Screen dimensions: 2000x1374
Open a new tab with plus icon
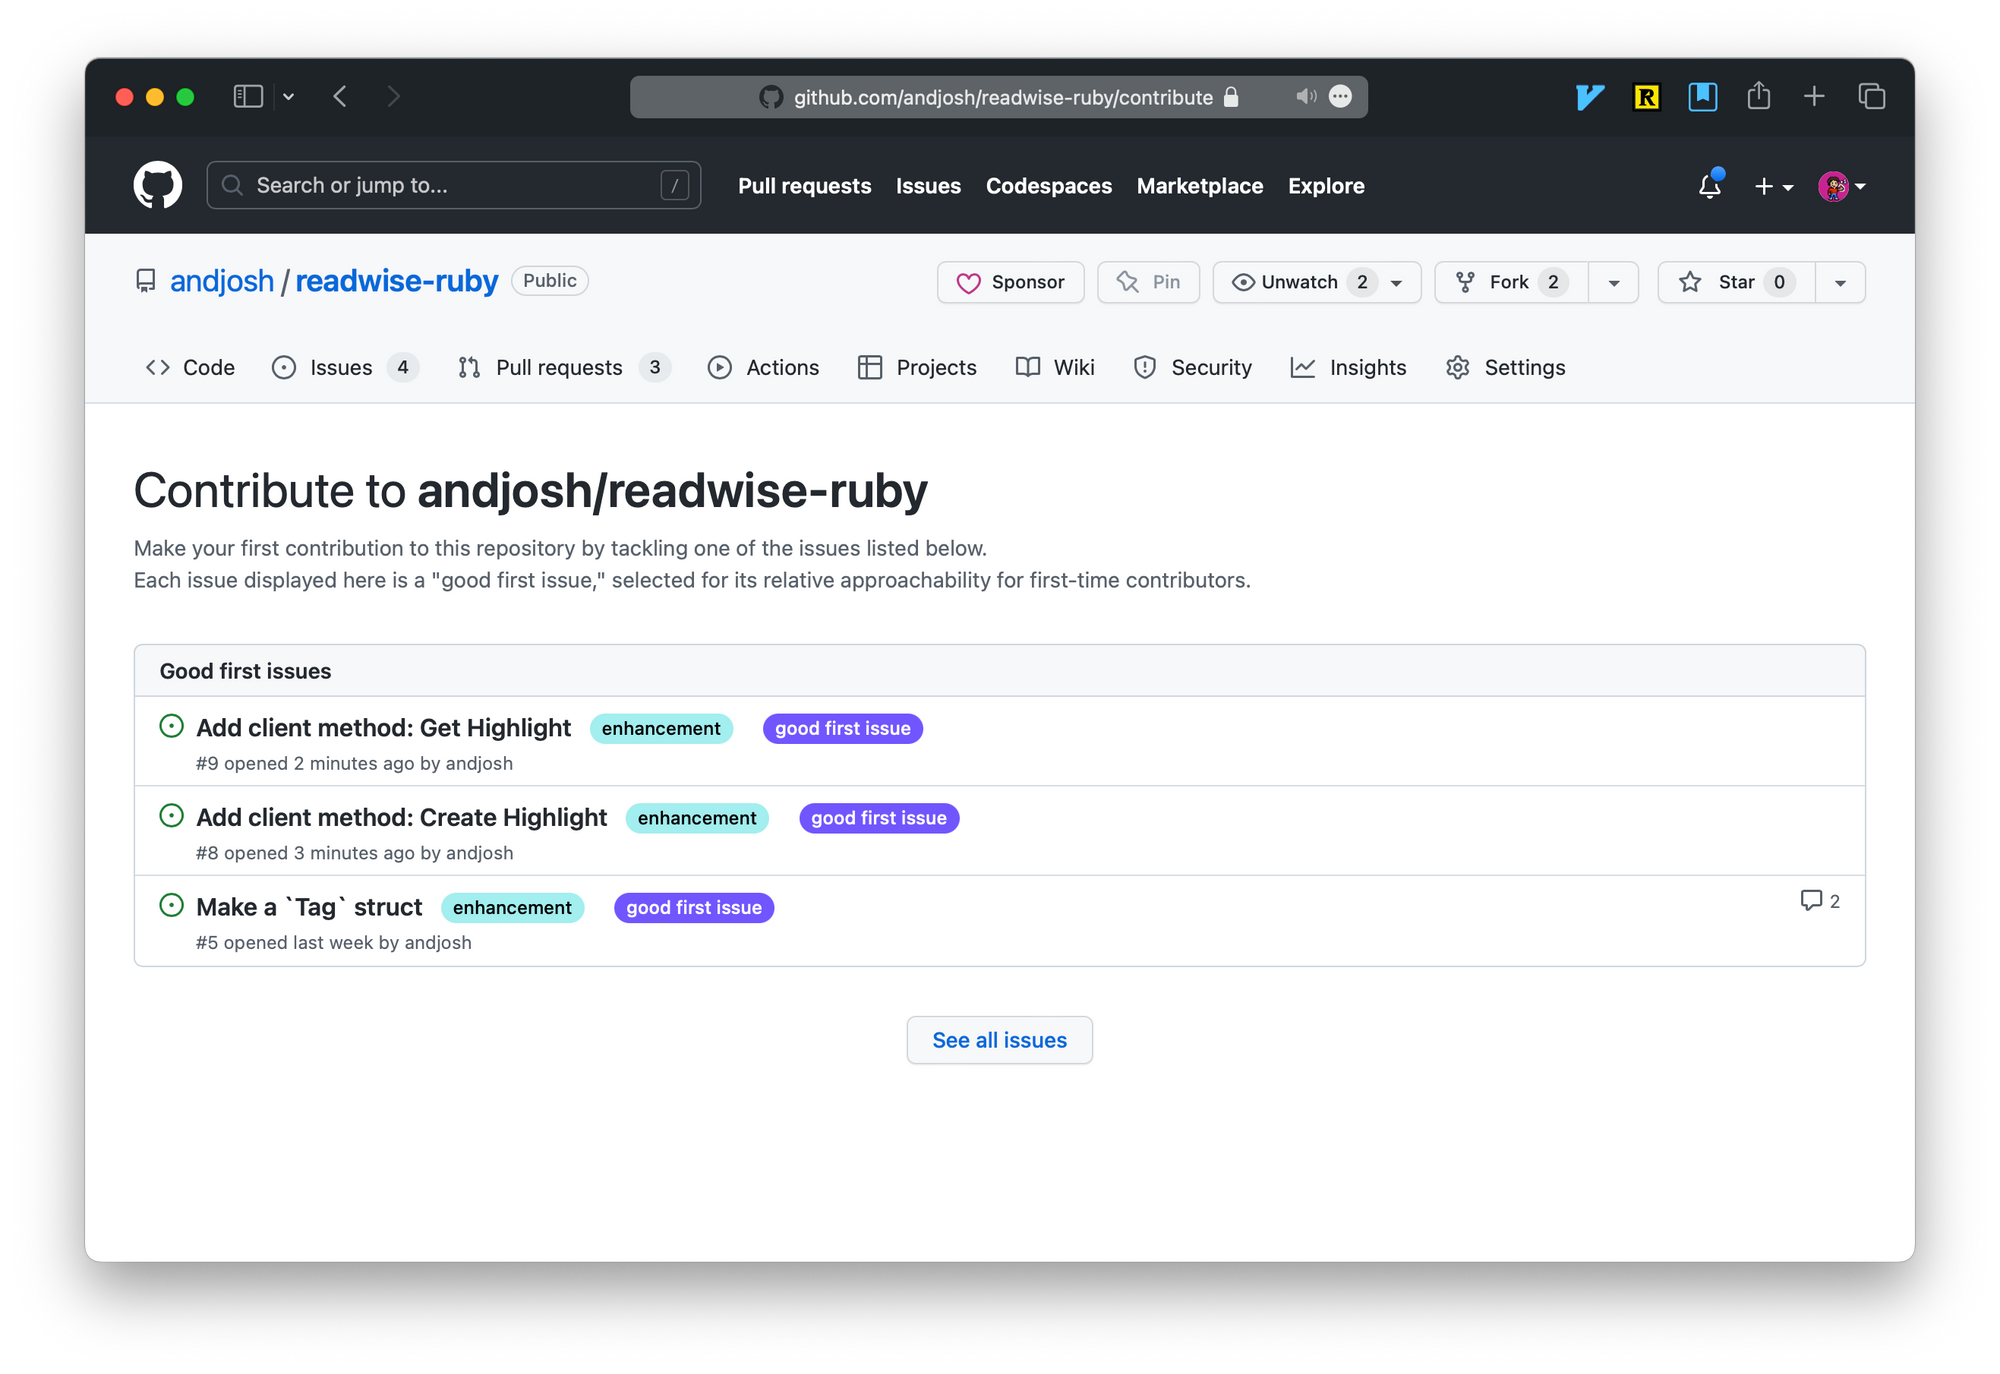click(1814, 97)
